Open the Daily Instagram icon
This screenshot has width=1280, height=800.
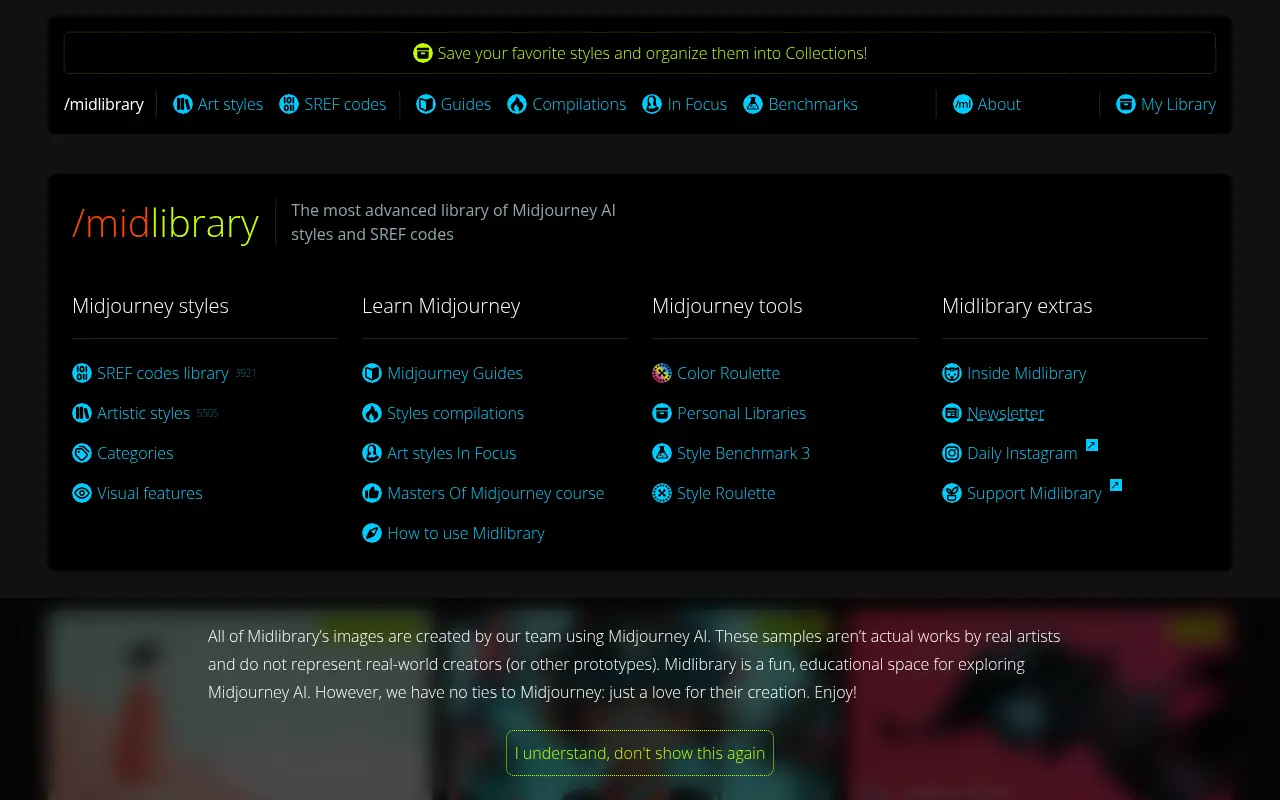952,453
